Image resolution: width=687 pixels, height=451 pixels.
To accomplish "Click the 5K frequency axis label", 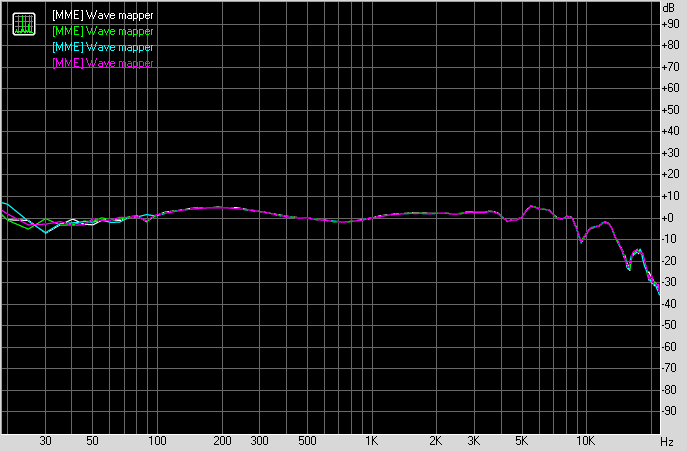I will [x=521, y=441].
